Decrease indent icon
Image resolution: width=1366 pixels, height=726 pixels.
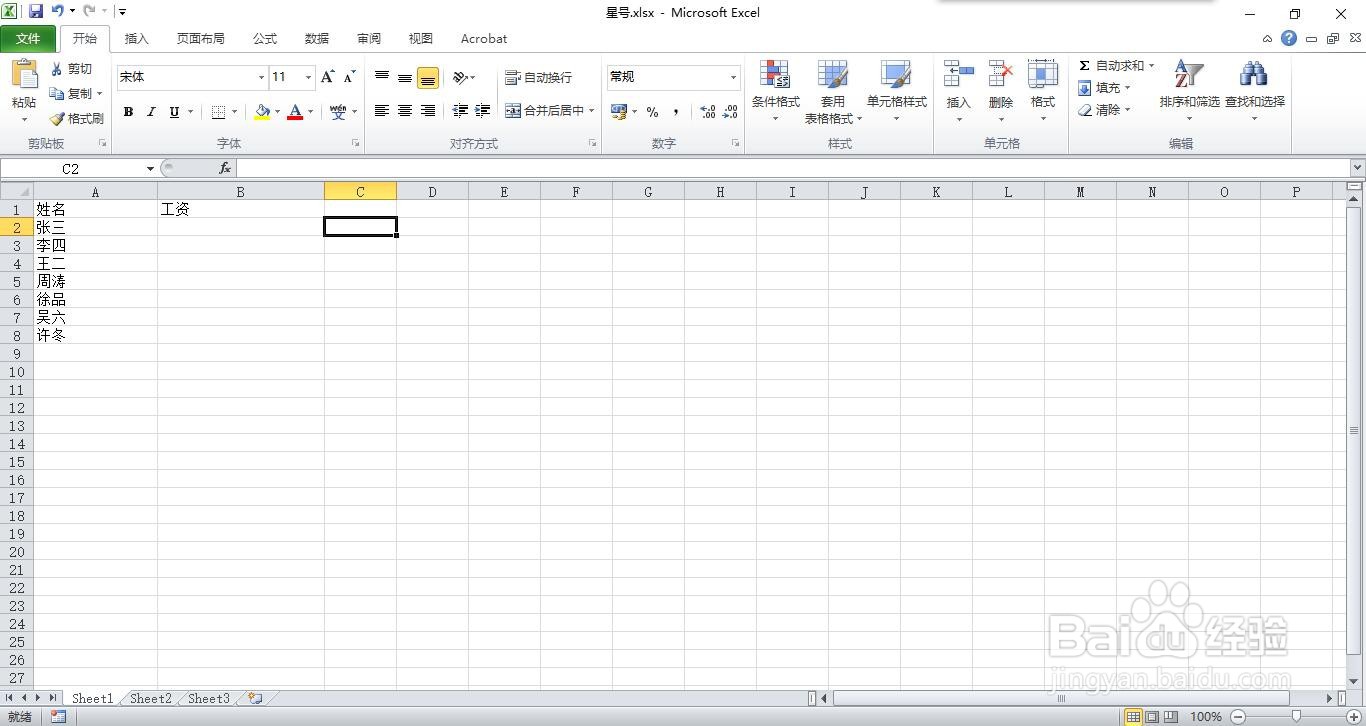point(460,111)
